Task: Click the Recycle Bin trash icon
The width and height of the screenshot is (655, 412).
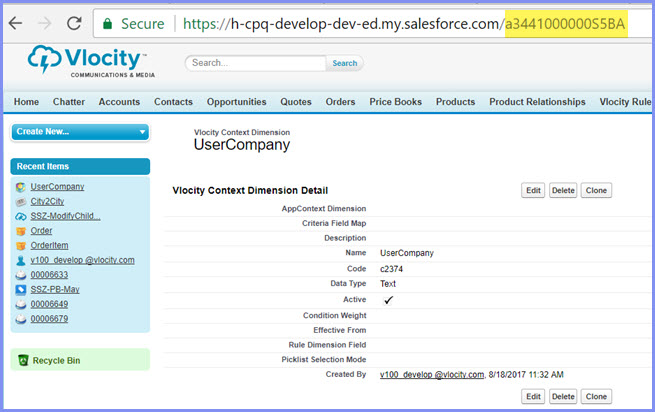Action: (x=23, y=360)
